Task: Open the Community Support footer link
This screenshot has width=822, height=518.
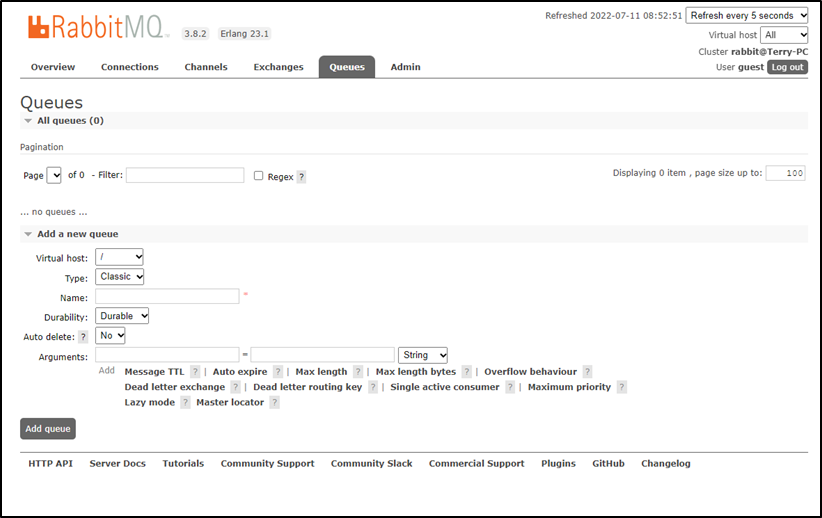Action: (x=267, y=463)
